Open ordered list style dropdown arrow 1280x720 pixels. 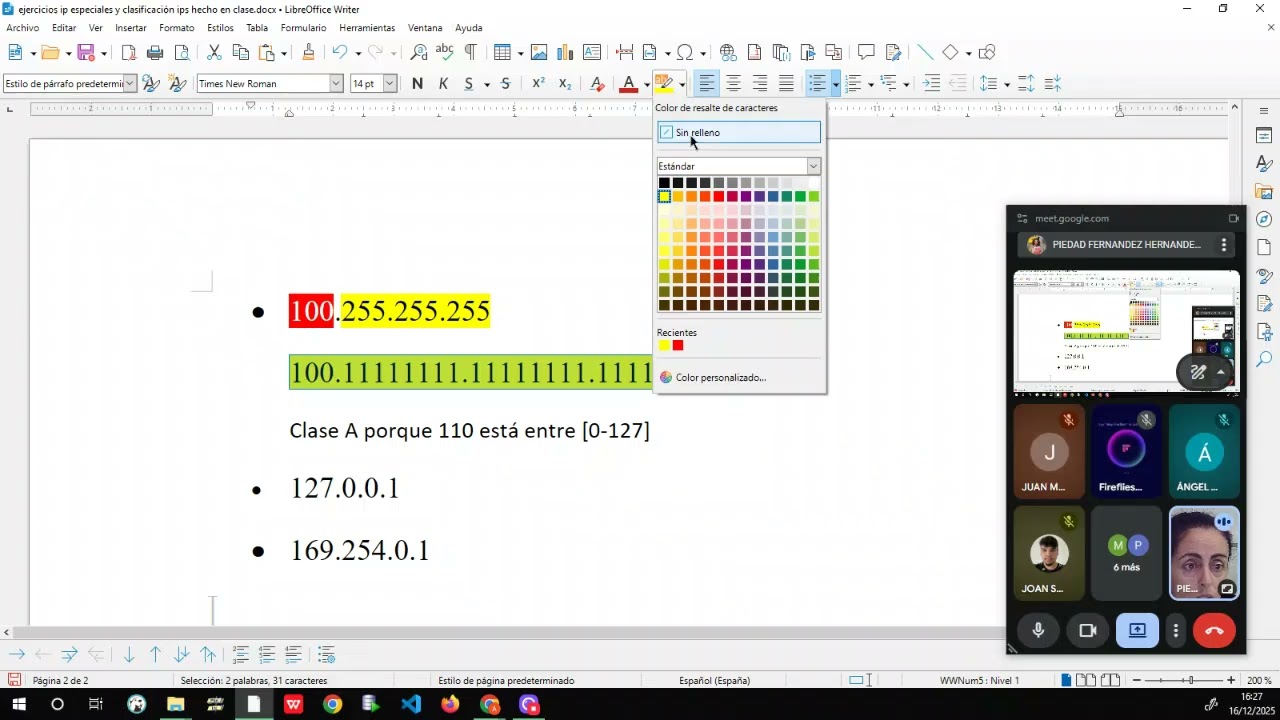pos(871,84)
